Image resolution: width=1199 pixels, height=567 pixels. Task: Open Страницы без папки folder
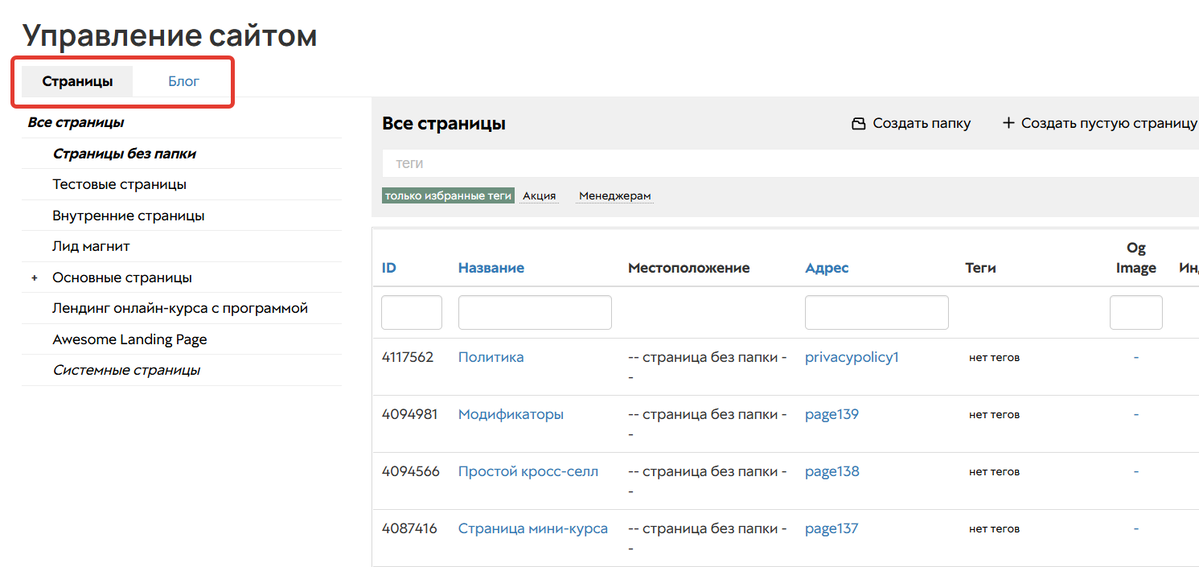tap(124, 154)
